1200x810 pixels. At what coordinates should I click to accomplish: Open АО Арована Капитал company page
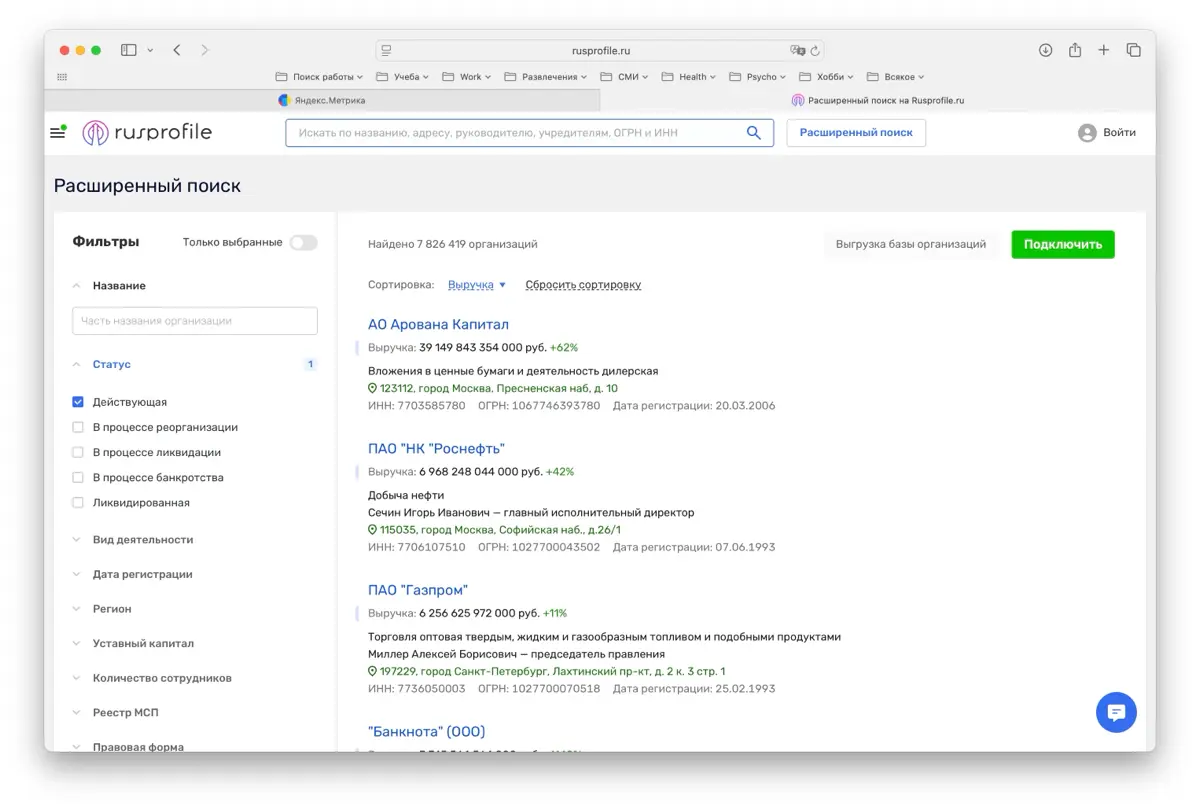438,325
